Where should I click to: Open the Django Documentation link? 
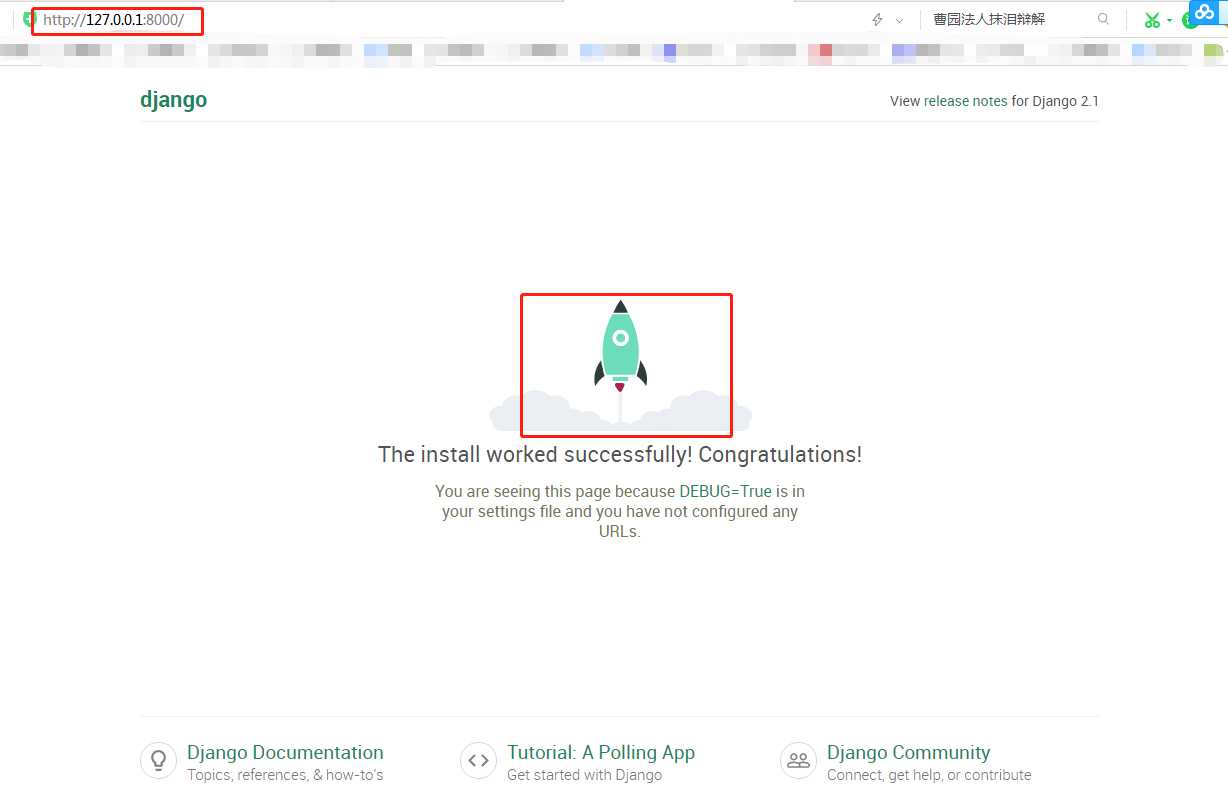coord(285,752)
